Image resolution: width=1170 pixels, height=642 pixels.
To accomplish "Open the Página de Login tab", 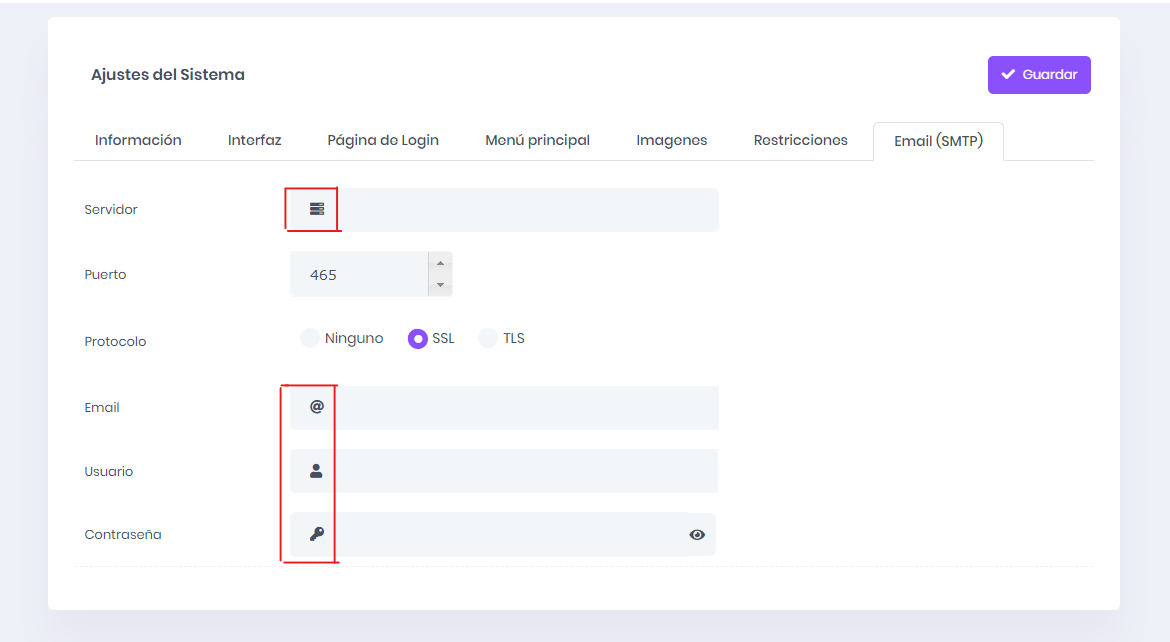I will click(383, 140).
